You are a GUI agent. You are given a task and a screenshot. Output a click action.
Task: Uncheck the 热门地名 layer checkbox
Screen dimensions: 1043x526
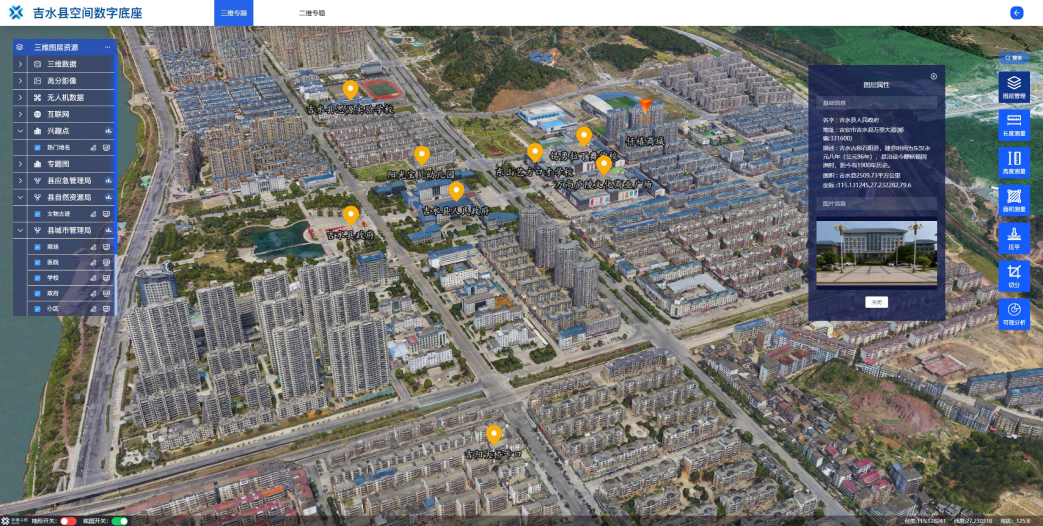point(38,148)
